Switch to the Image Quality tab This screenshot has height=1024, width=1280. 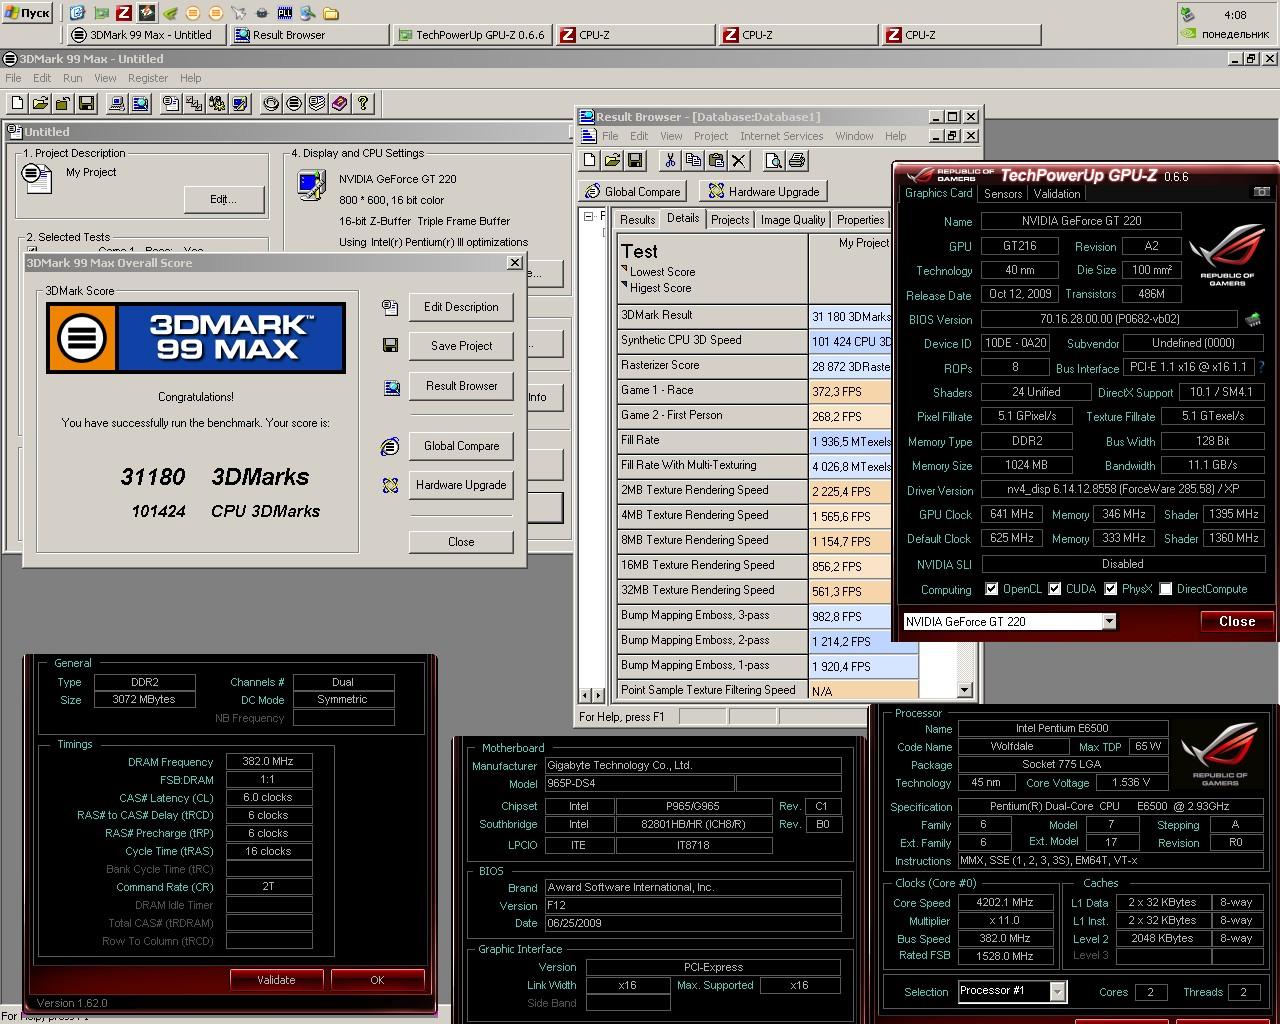click(793, 220)
